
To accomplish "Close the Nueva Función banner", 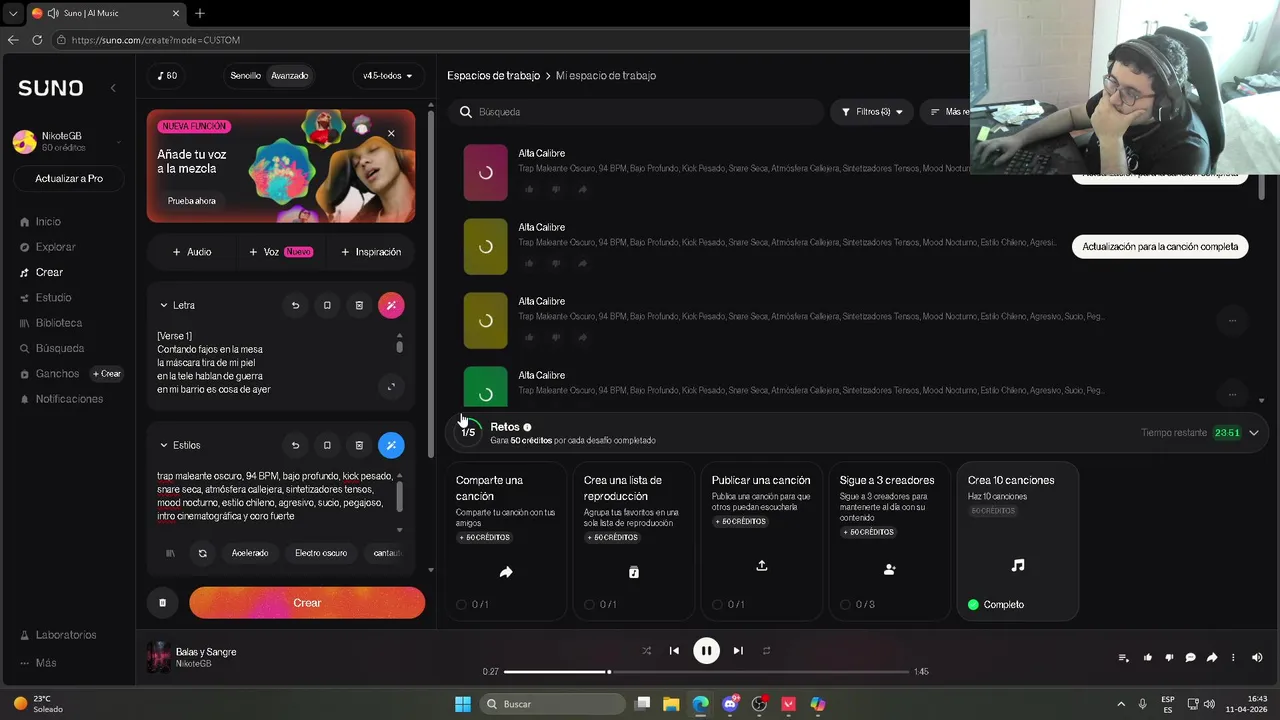I will [391, 133].
